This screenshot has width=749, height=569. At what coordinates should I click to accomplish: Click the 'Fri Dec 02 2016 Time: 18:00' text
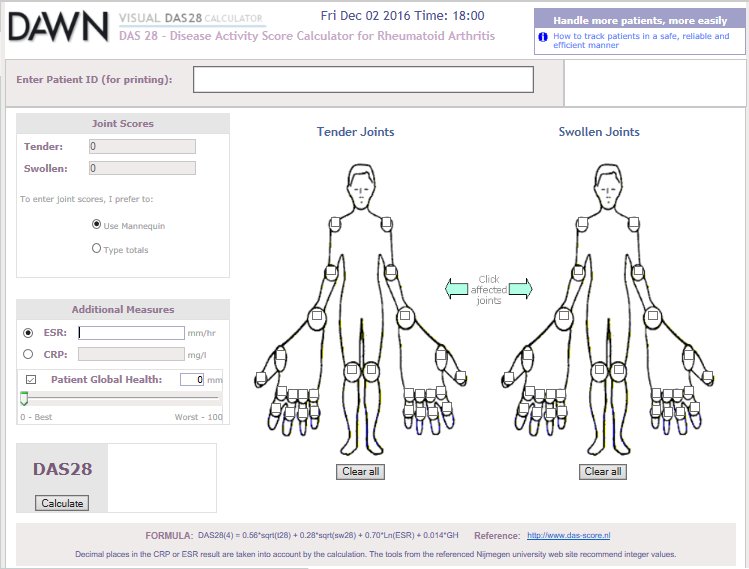pos(402,16)
